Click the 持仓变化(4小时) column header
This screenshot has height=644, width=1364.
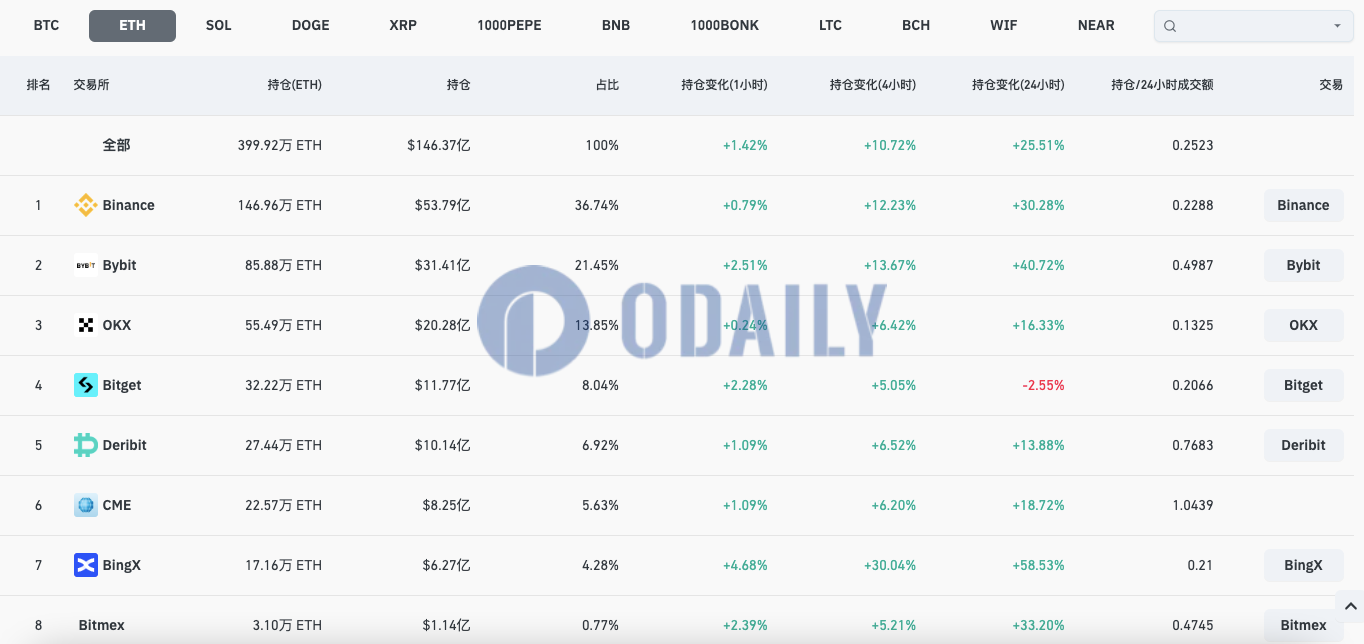pos(873,85)
